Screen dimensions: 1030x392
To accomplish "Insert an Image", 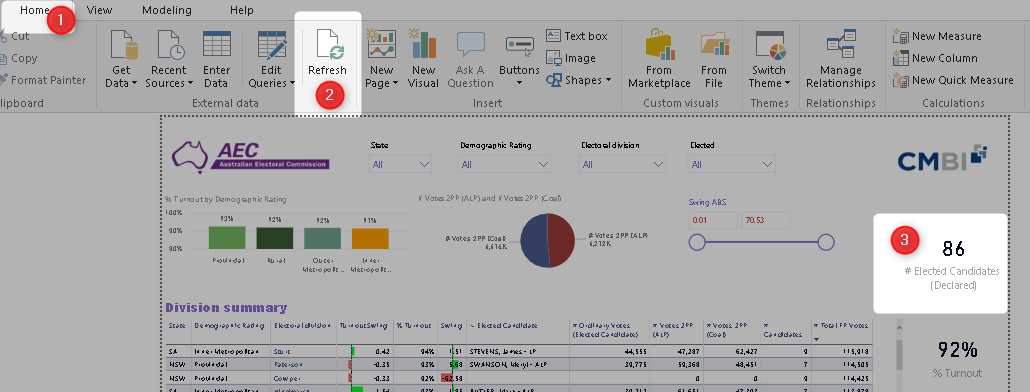I will [570, 58].
